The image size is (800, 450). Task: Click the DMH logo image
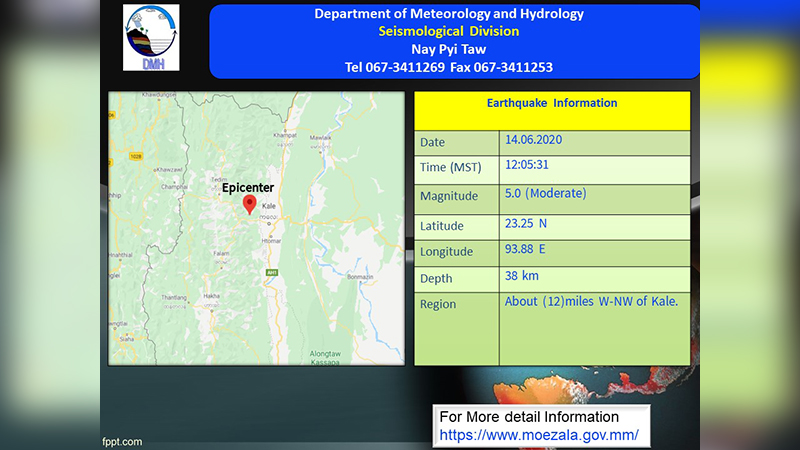pyautogui.click(x=151, y=38)
